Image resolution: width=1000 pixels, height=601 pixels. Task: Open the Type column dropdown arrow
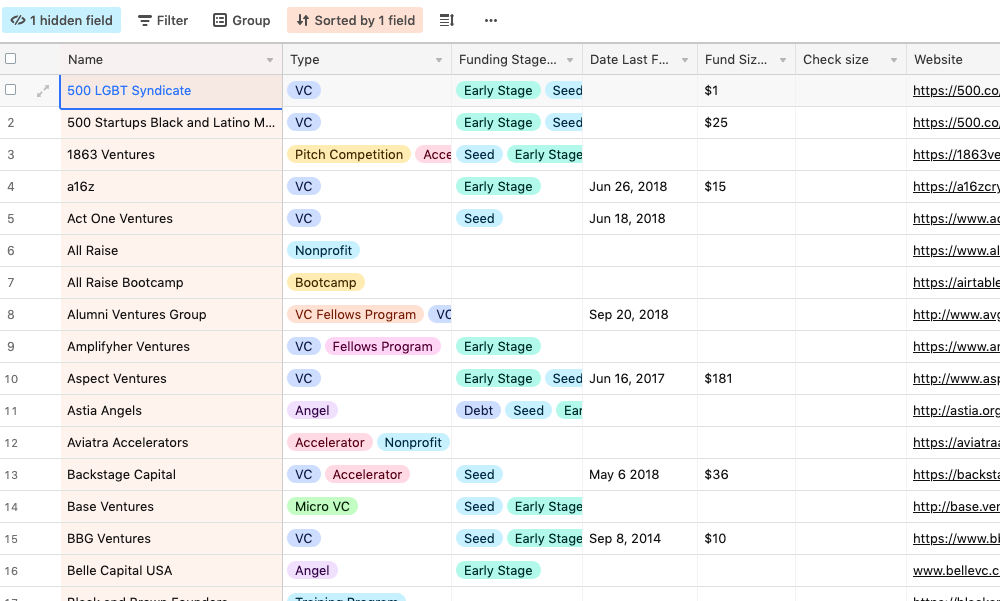pyautogui.click(x=439, y=60)
